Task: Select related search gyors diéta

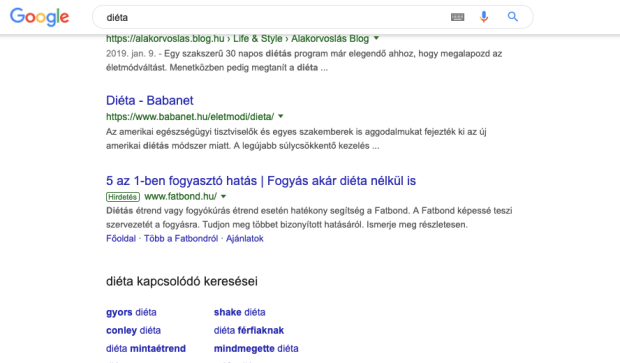Action: [131, 312]
